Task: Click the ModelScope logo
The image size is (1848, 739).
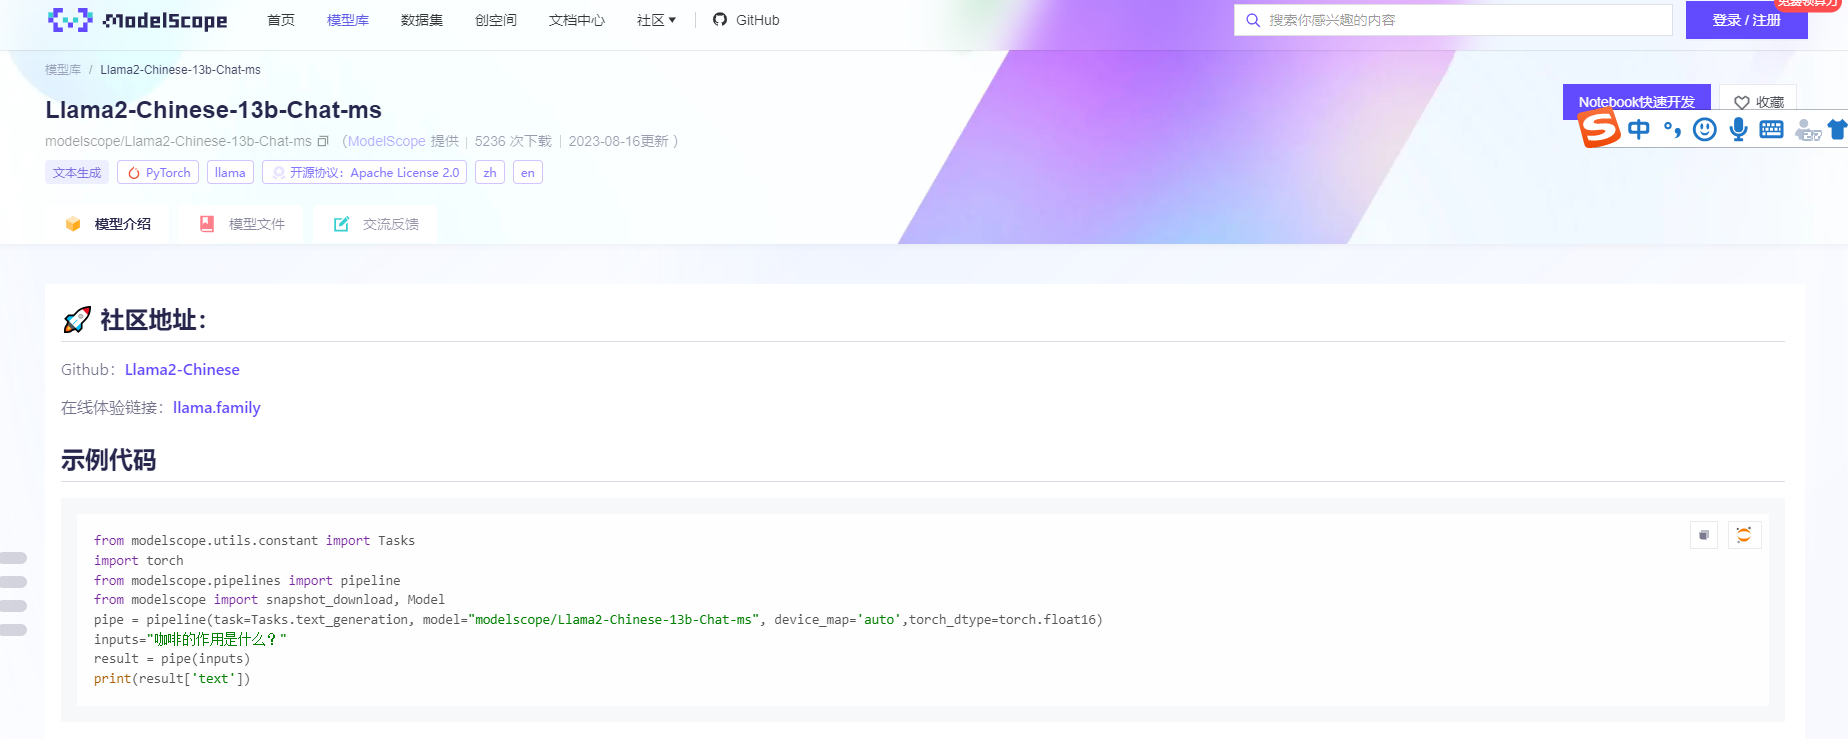Action: pos(138,20)
